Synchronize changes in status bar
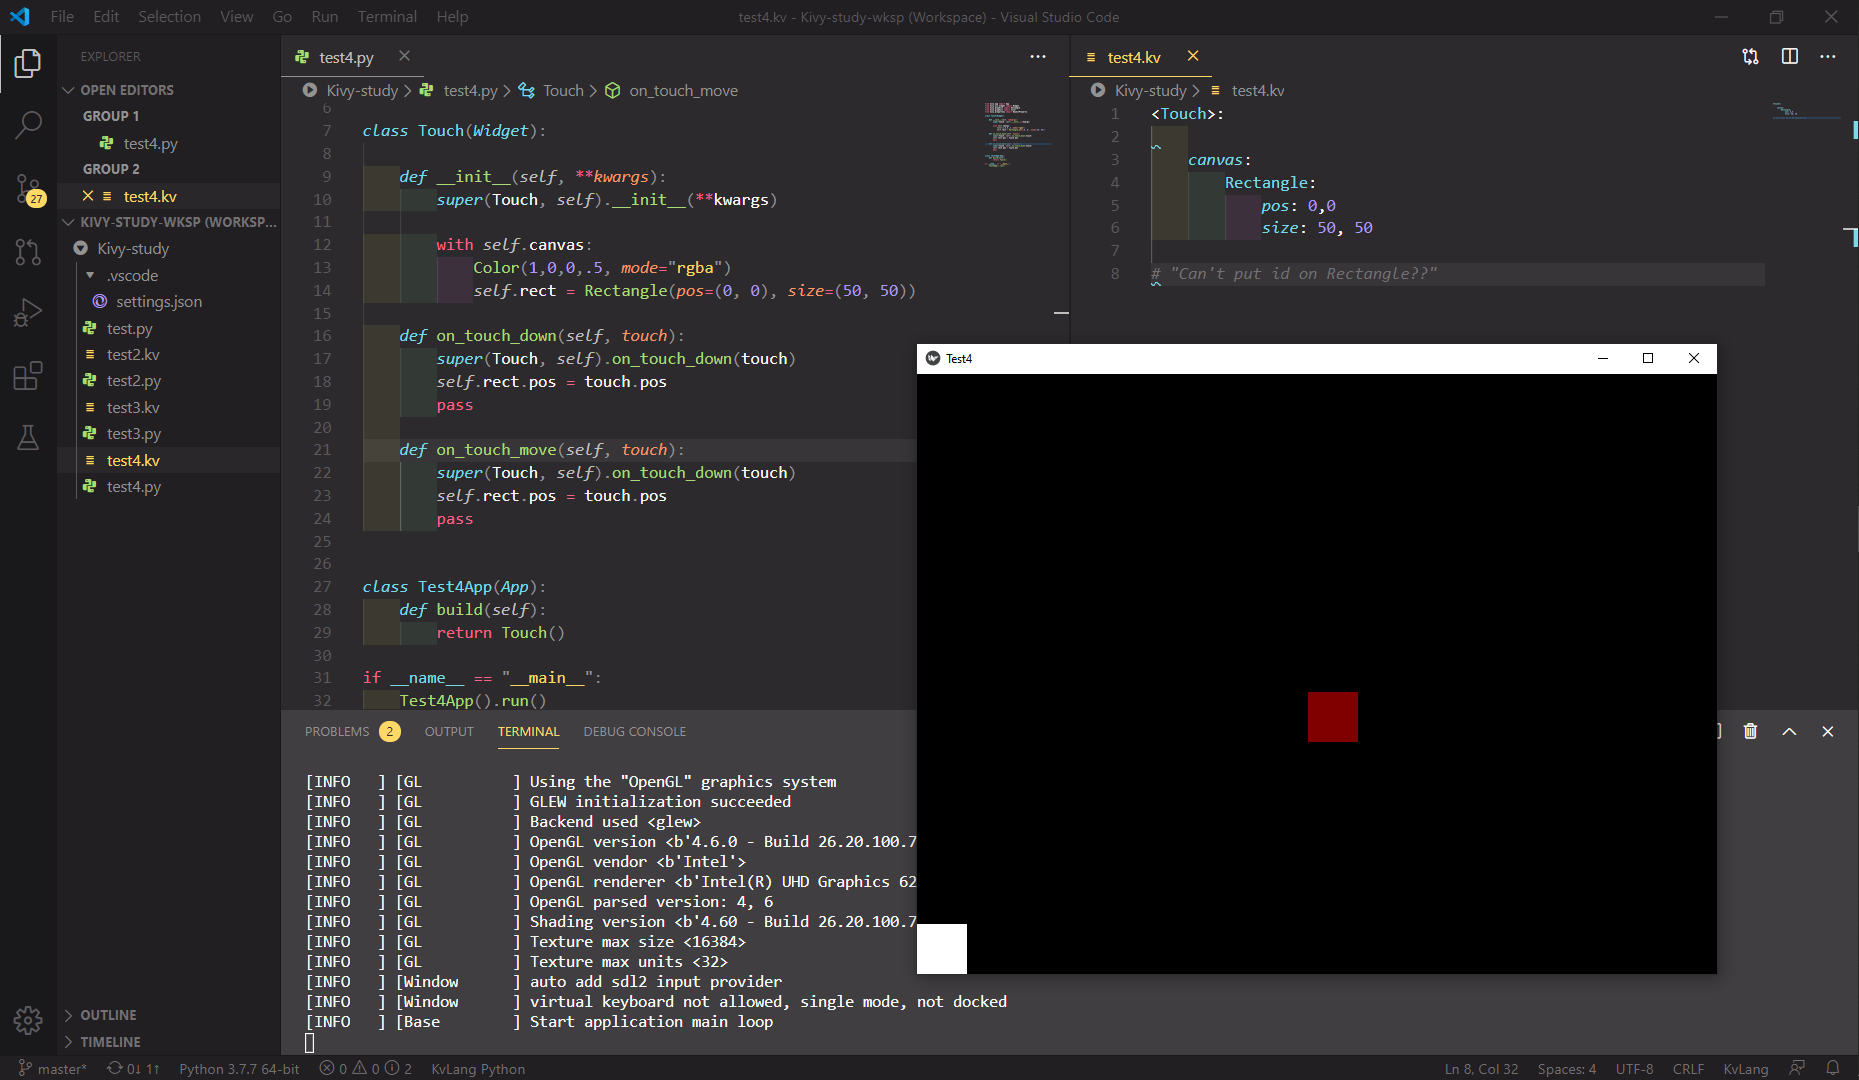 [x=133, y=1068]
